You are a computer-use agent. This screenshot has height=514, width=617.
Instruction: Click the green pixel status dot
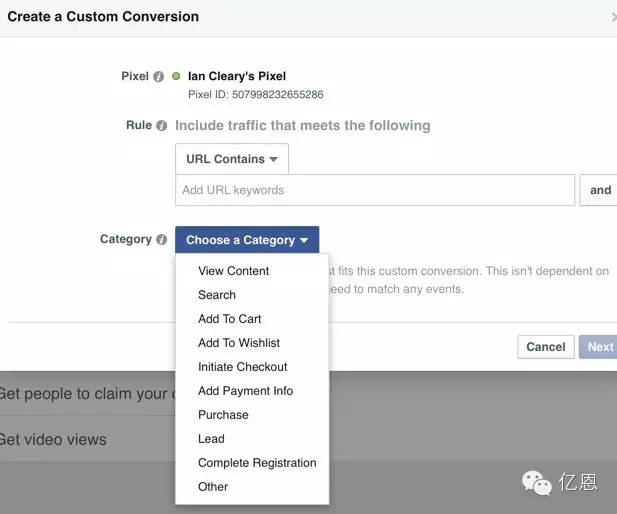click(176, 76)
